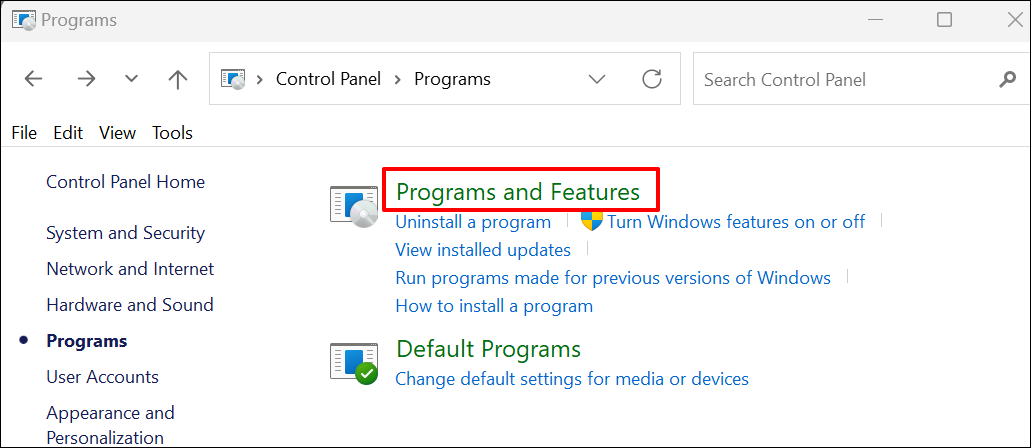This screenshot has height=448, width=1031.
Task: Click the forward navigation arrow
Action: click(x=85, y=79)
